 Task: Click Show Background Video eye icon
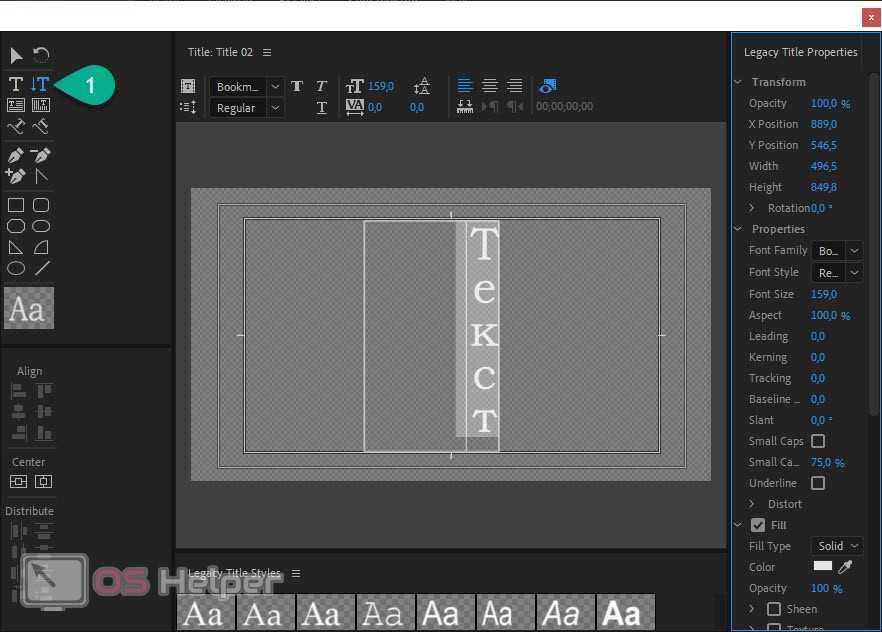(x=547, y=86)
